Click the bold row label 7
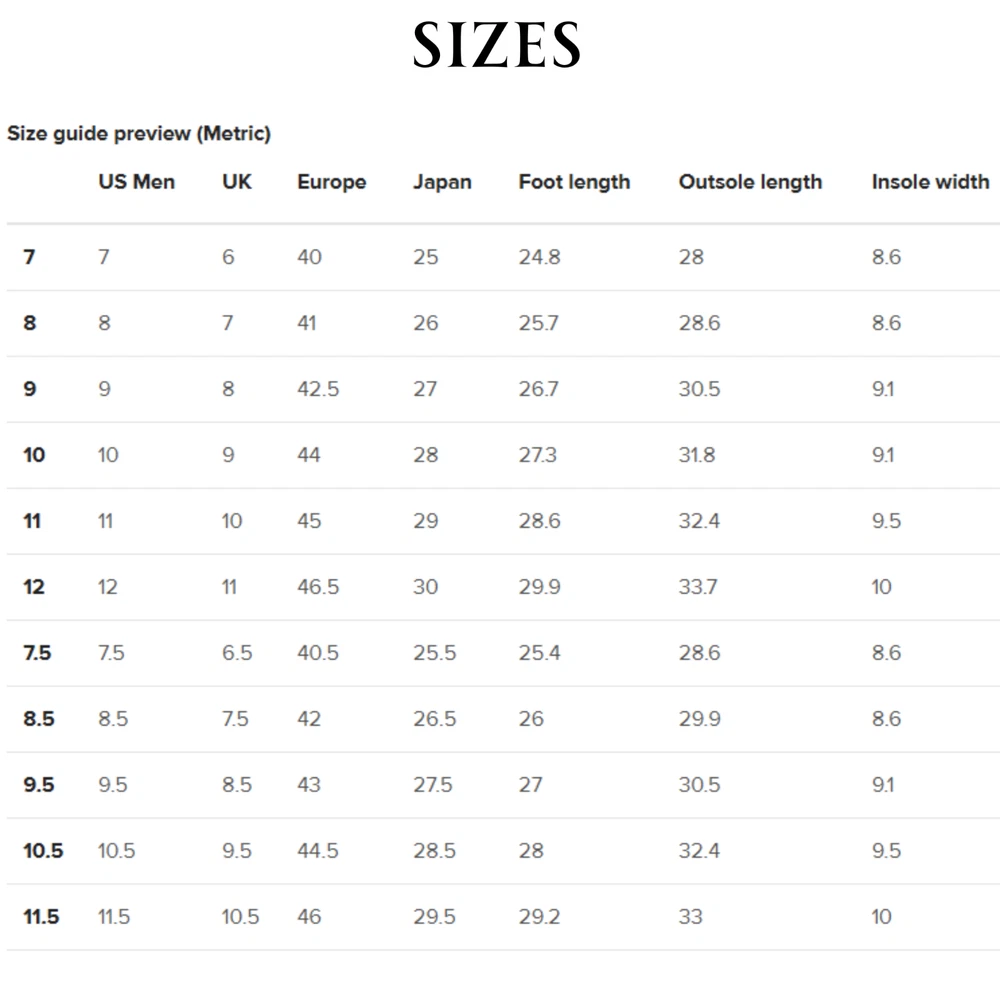This screenshot has height=1000, width=1000. 29,257
